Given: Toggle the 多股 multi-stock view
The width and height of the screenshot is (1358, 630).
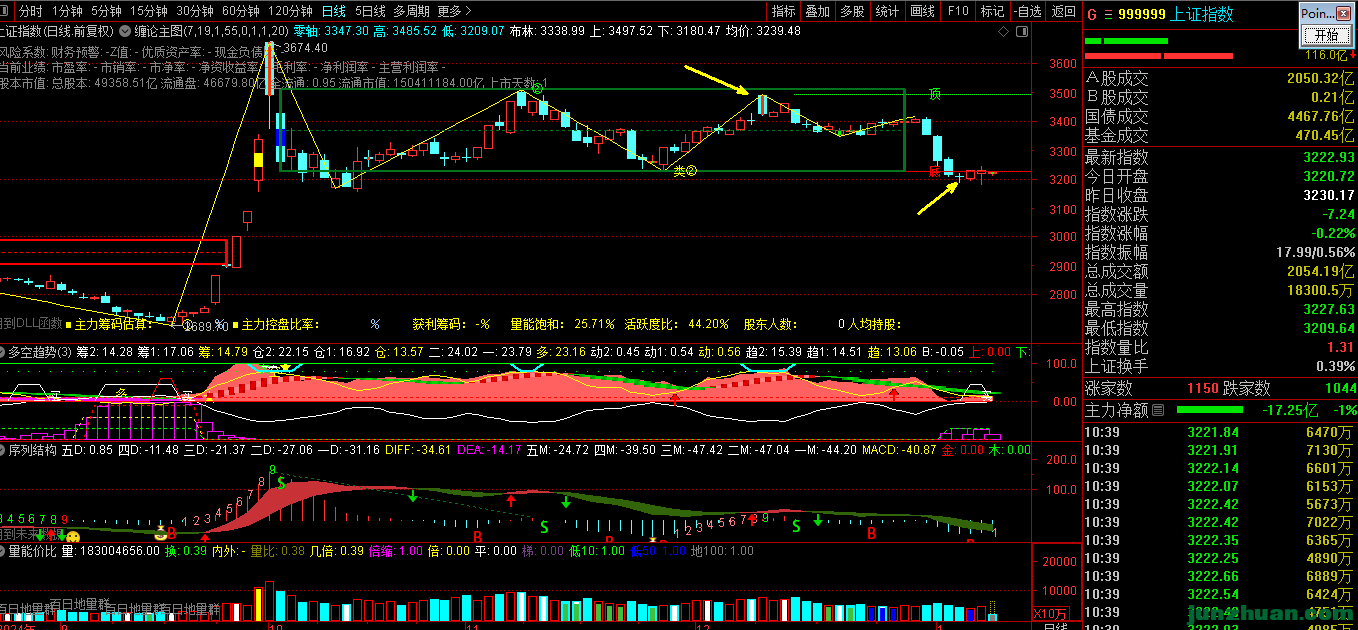Looking at the screenshot, I should 852,11.
